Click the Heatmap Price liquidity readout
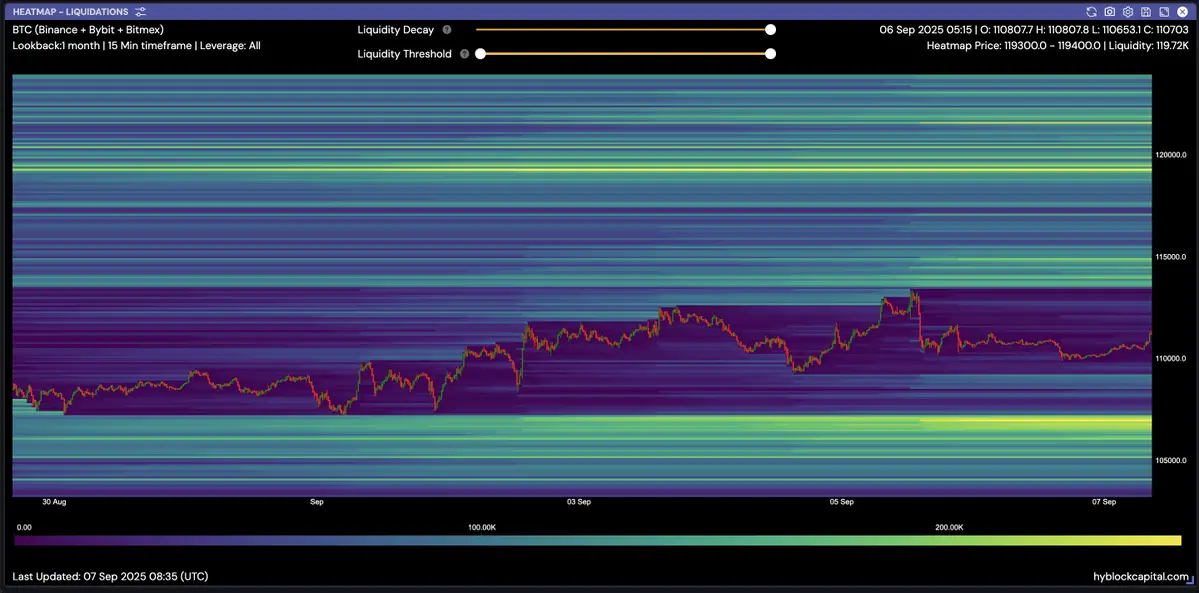The image size is (1199, 593). 1058,45
